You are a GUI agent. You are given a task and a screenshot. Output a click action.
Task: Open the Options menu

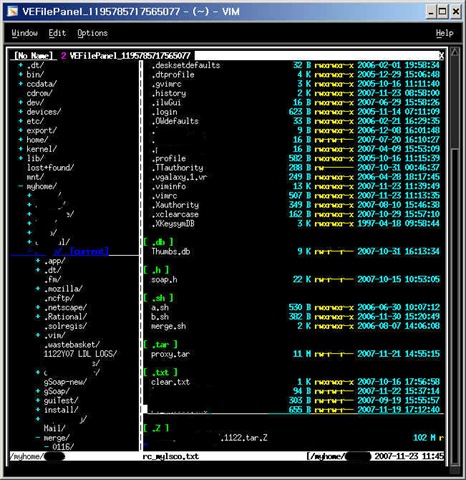tap(92, 33)
